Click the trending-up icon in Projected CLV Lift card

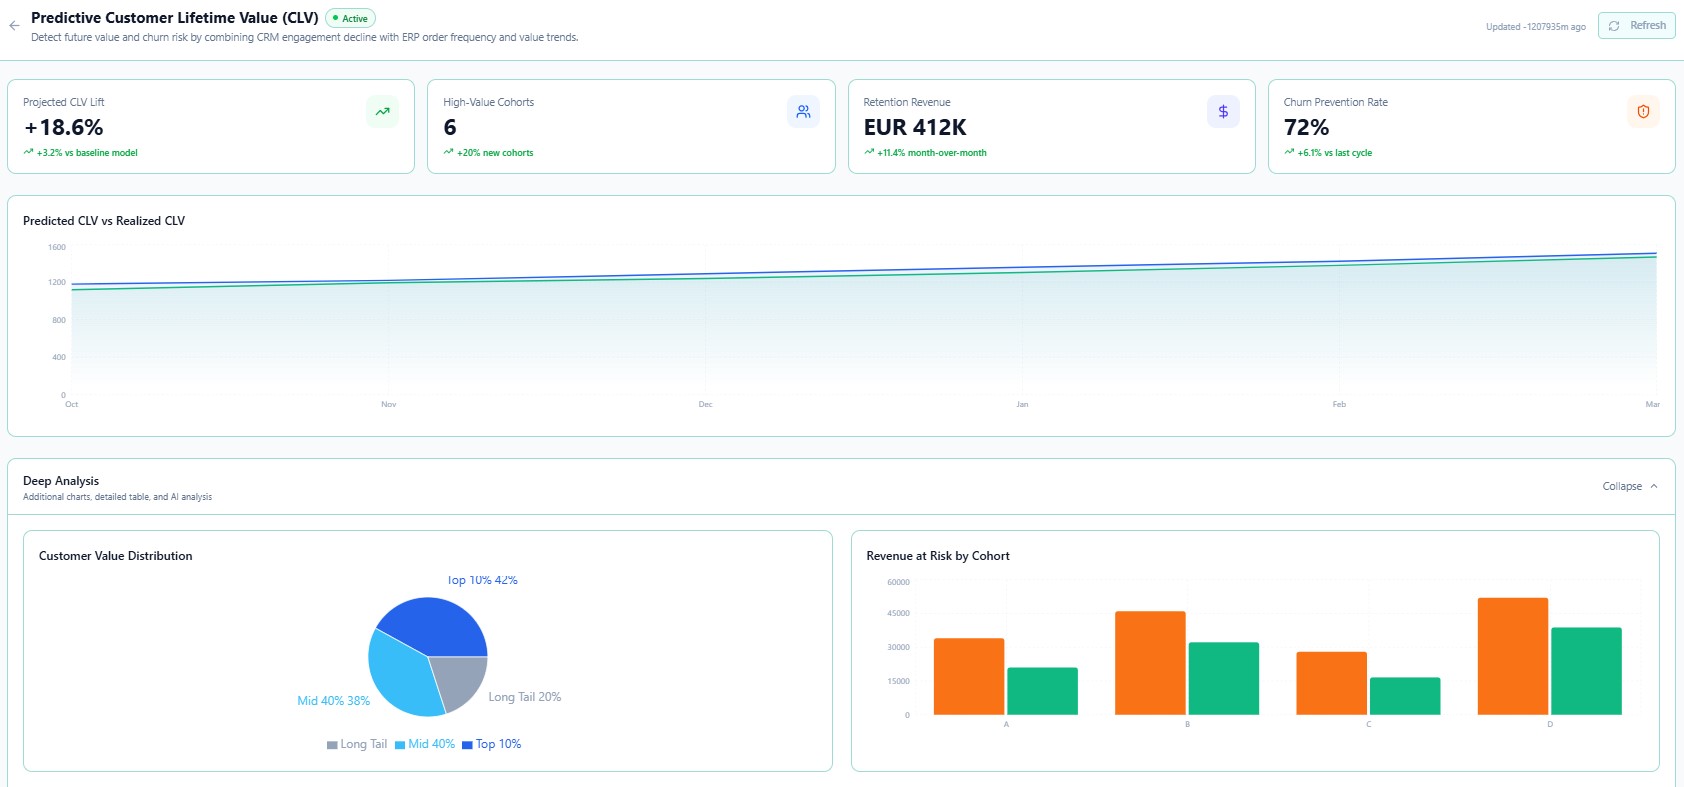[x=382, y=112]
